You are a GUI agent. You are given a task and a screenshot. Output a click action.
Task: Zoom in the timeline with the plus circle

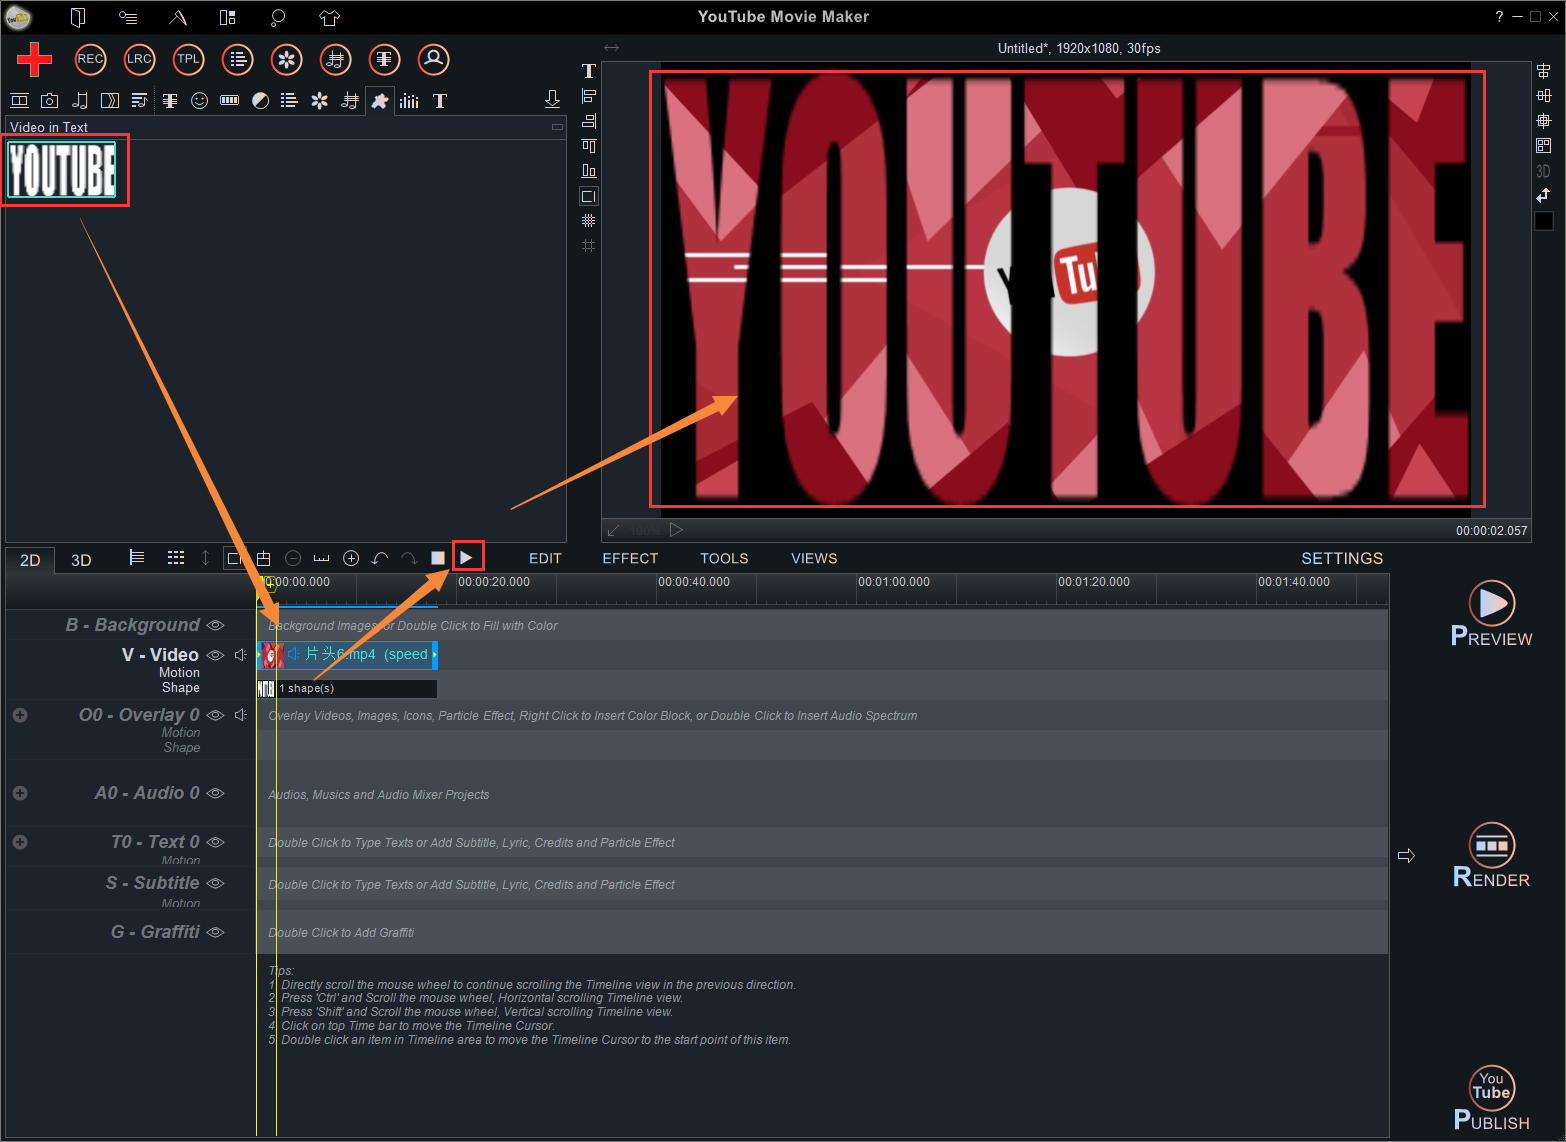pos(351,558)
